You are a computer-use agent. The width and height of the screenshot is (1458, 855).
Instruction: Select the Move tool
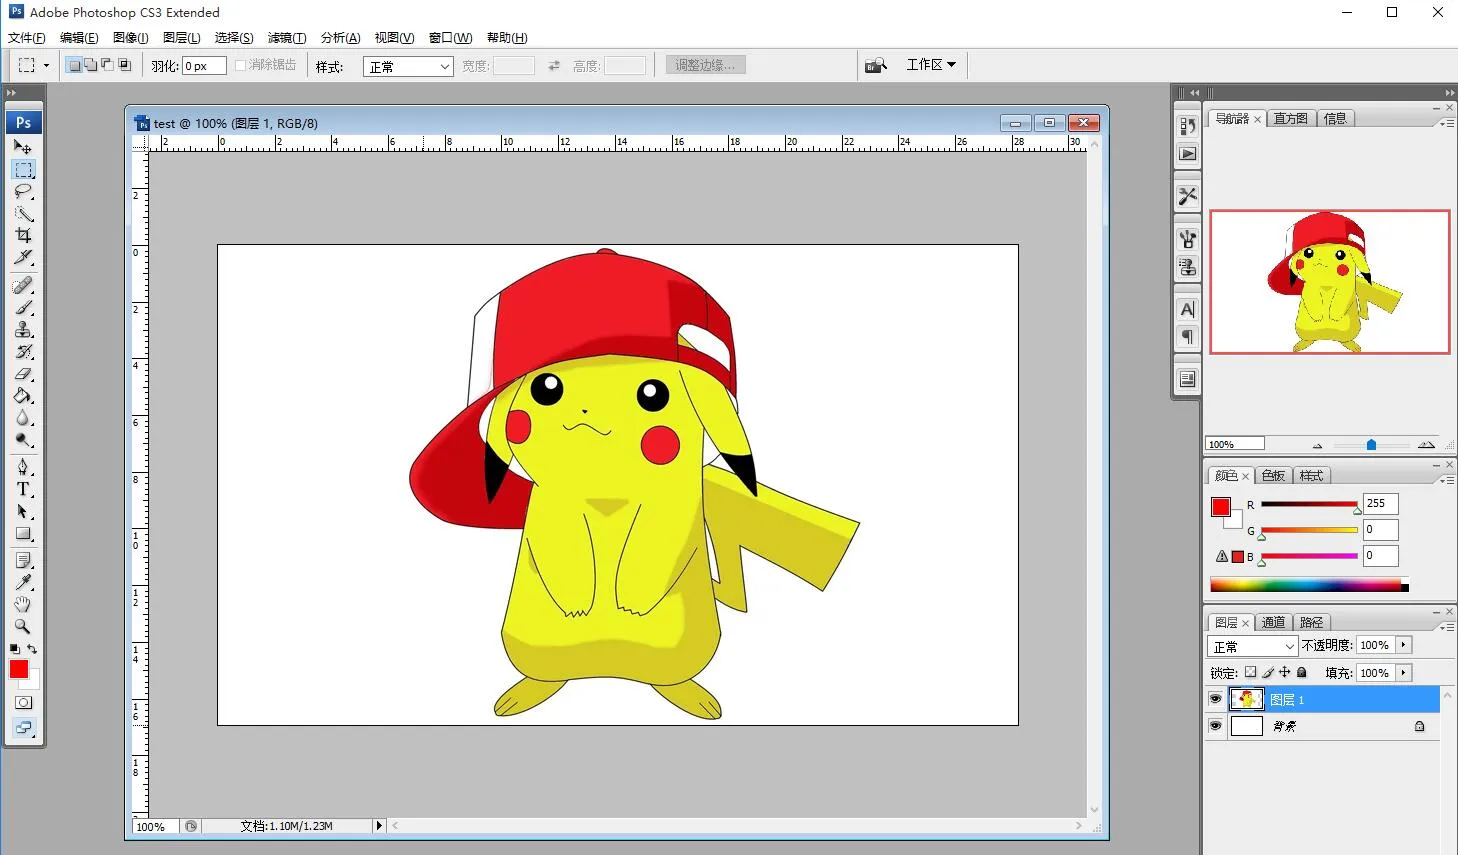pyautogui.click(x=23, y=147)
